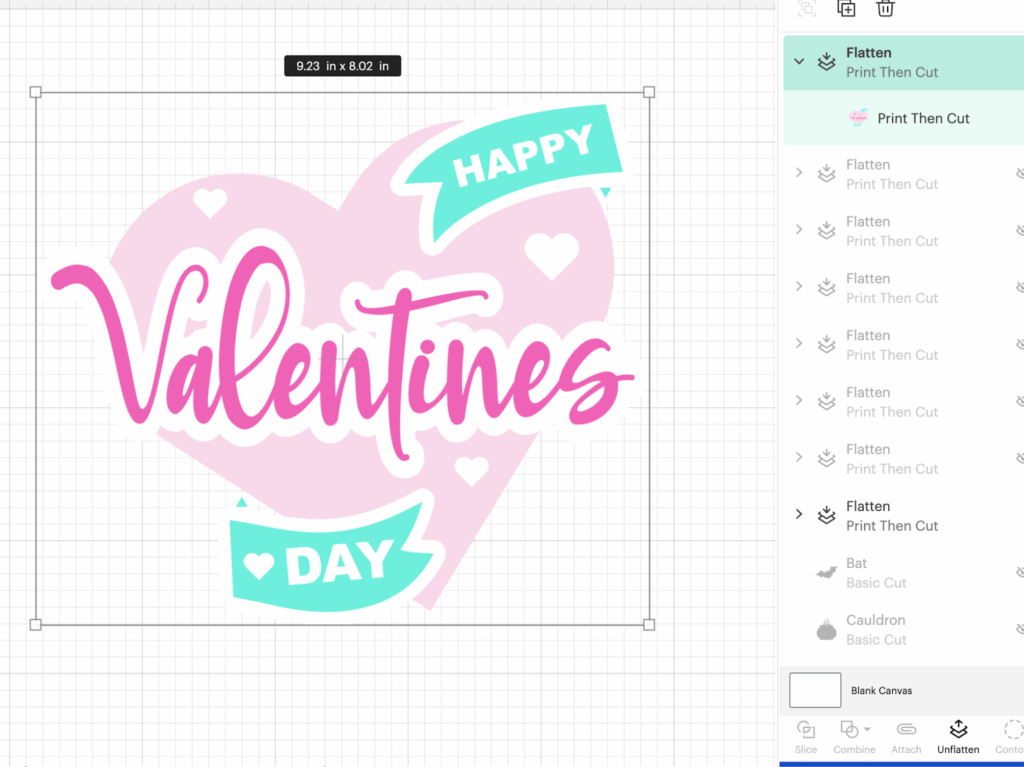Image resolution: width=1024 pixels, height=767 pixels.
Task: Click the Contour tool icon
Action: pos(1012,729)
